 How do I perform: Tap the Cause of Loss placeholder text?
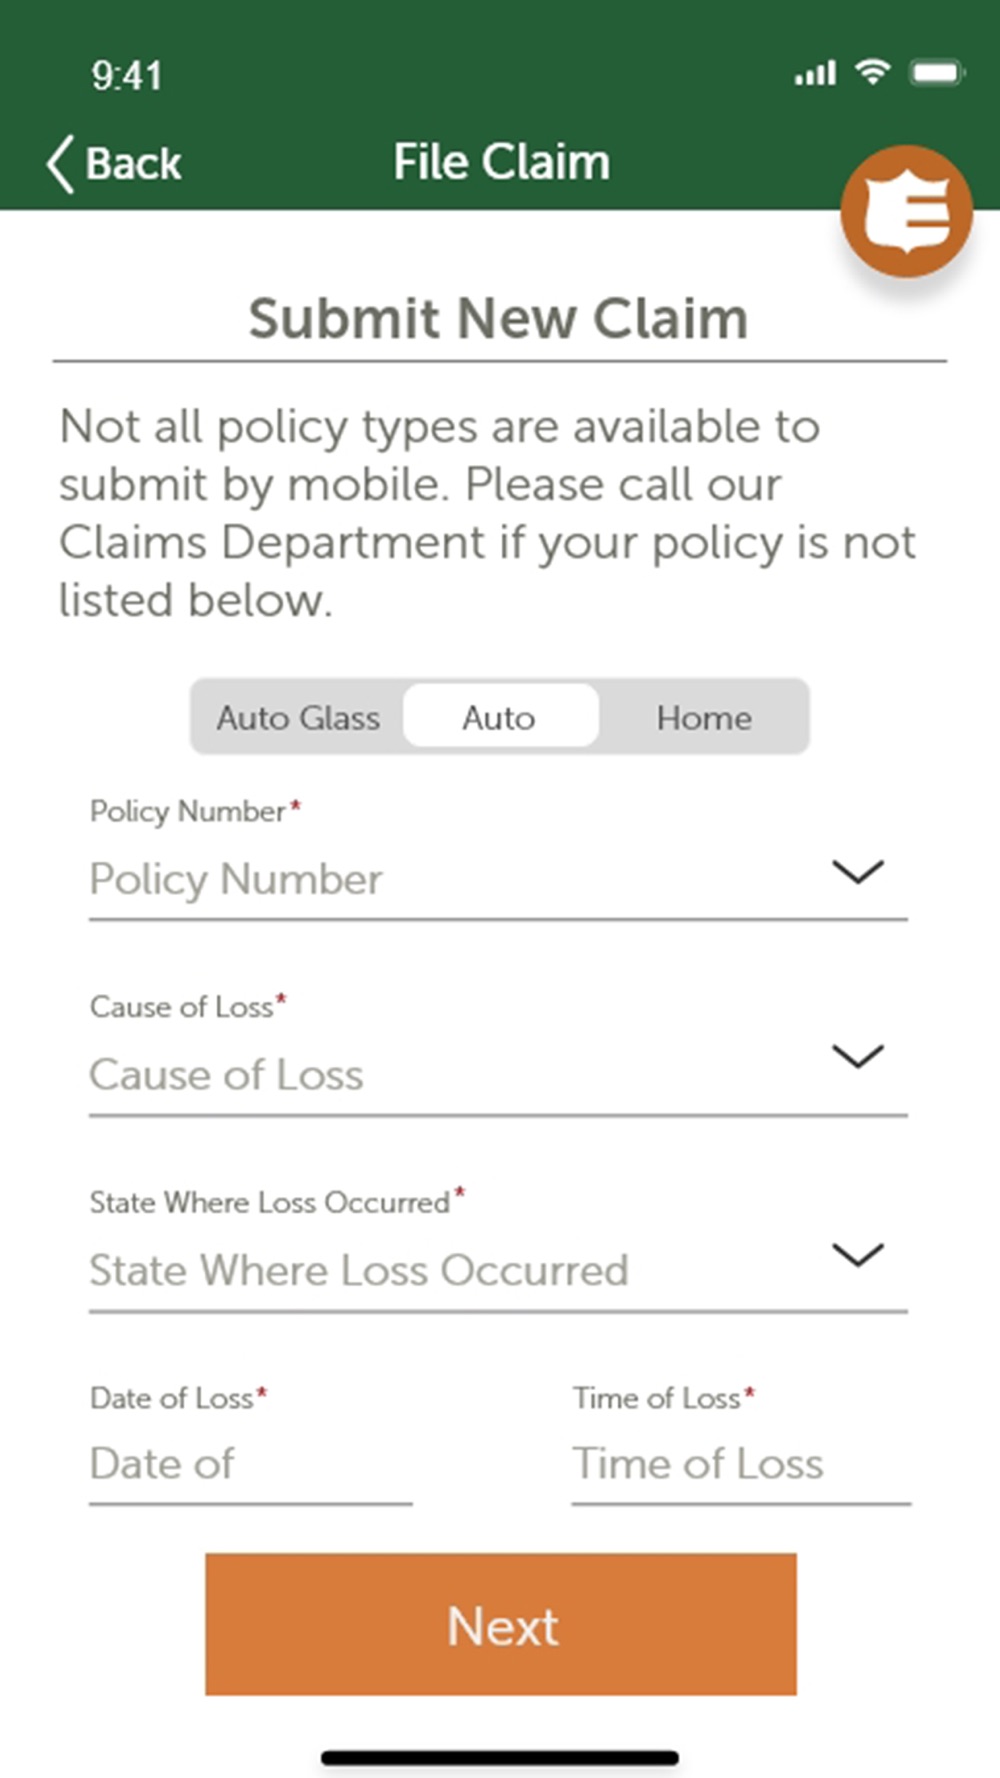coord(226,1075)
